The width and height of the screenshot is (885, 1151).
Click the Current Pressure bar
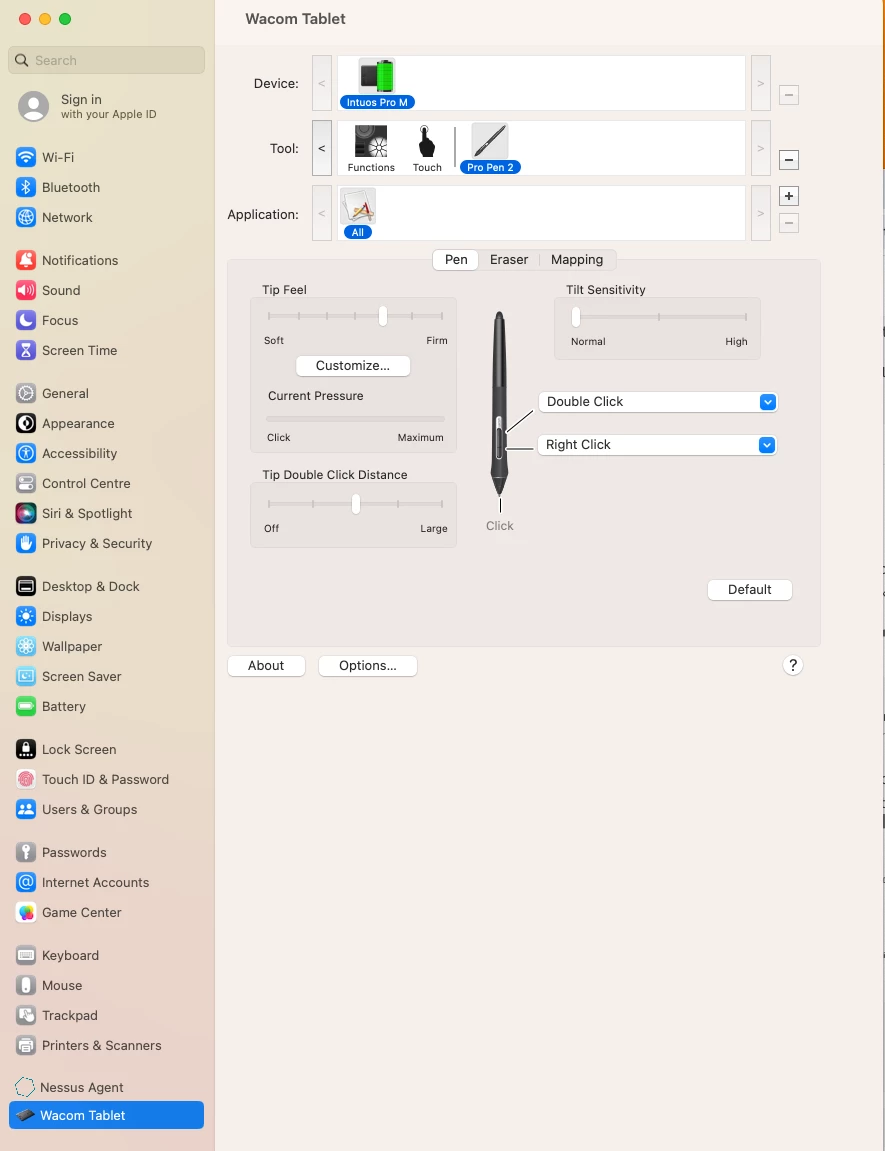355,418
